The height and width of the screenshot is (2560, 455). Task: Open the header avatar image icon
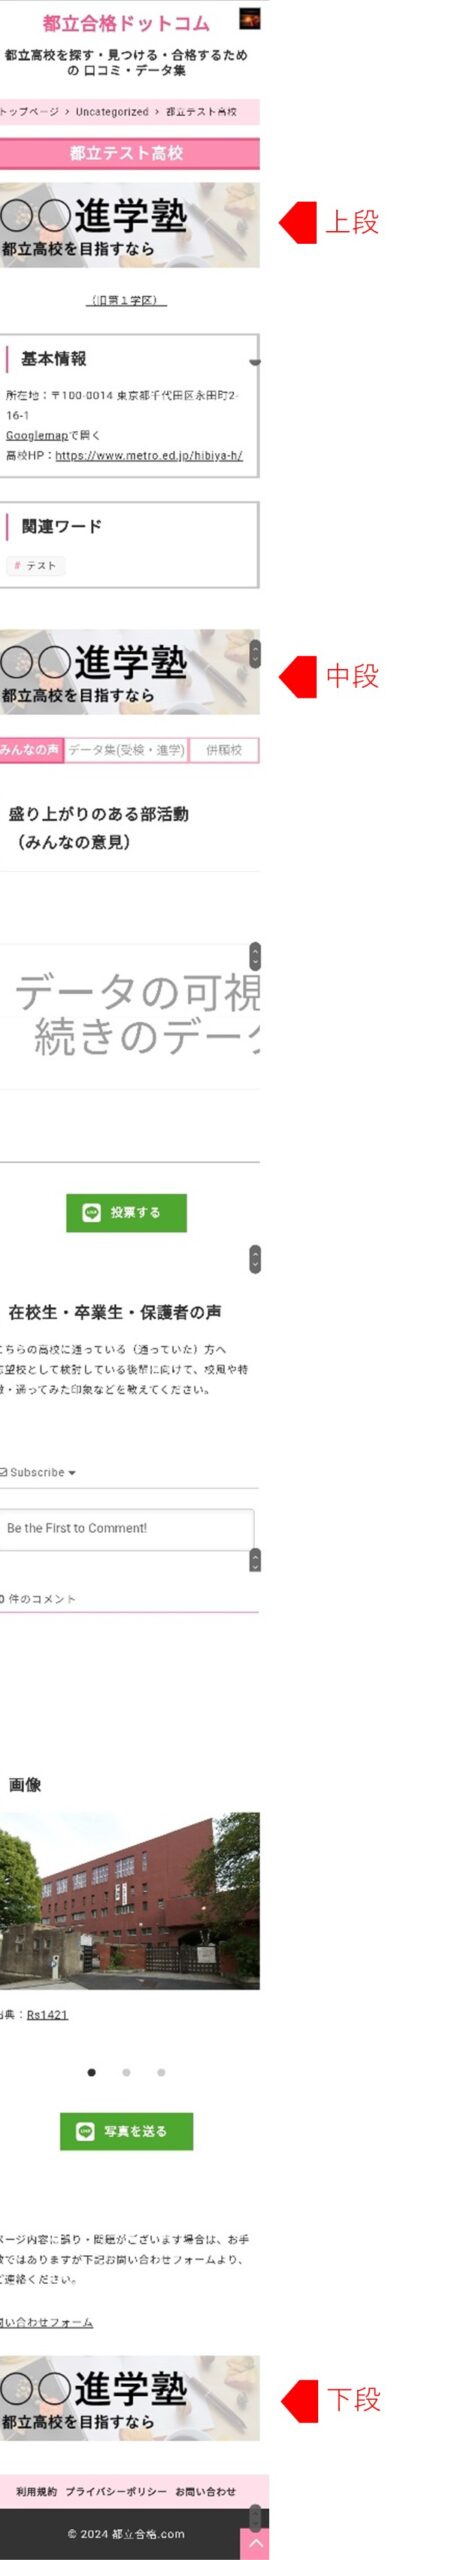click(249, 19)
